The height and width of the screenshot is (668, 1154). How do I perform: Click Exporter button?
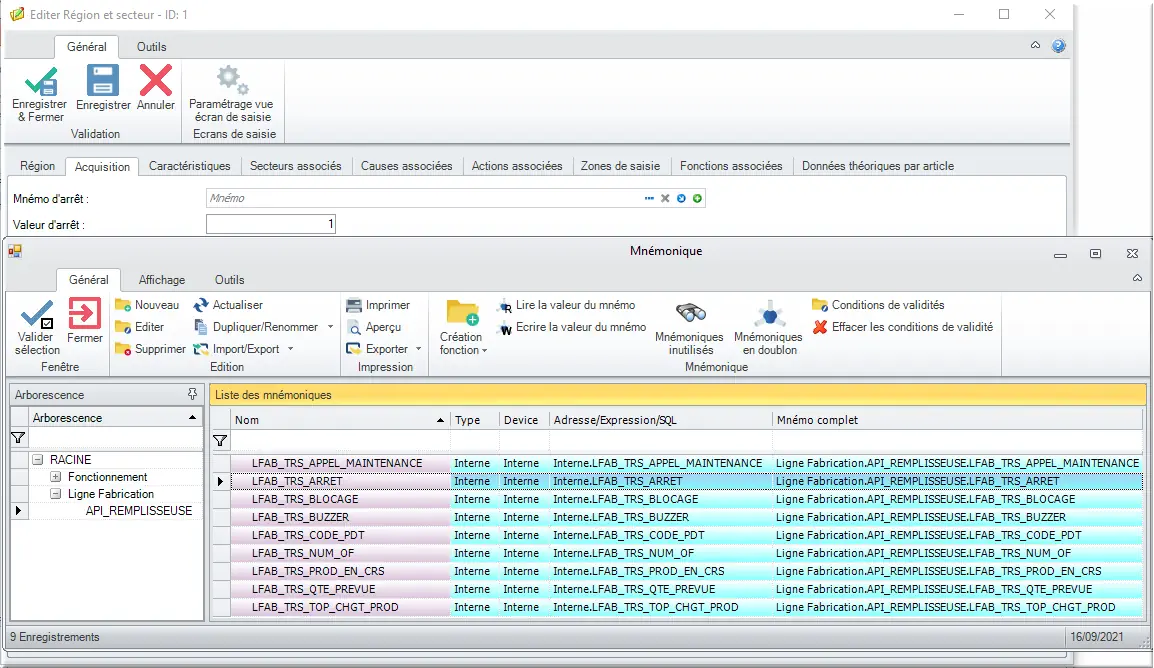click(378, 349)
